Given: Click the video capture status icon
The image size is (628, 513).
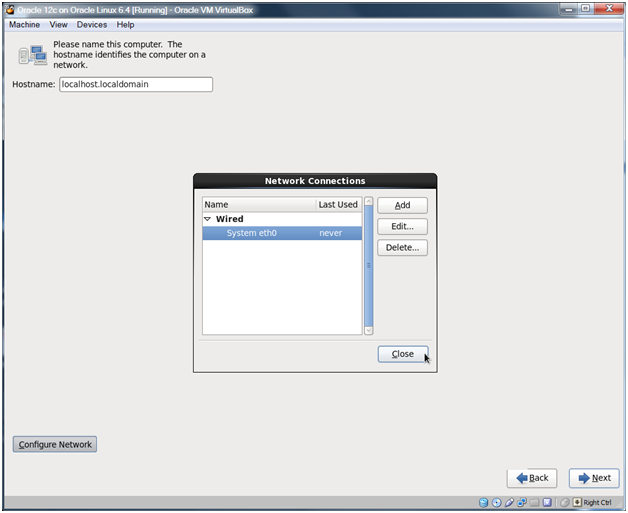Looking at the screenshot, I should tap(547, 503).
